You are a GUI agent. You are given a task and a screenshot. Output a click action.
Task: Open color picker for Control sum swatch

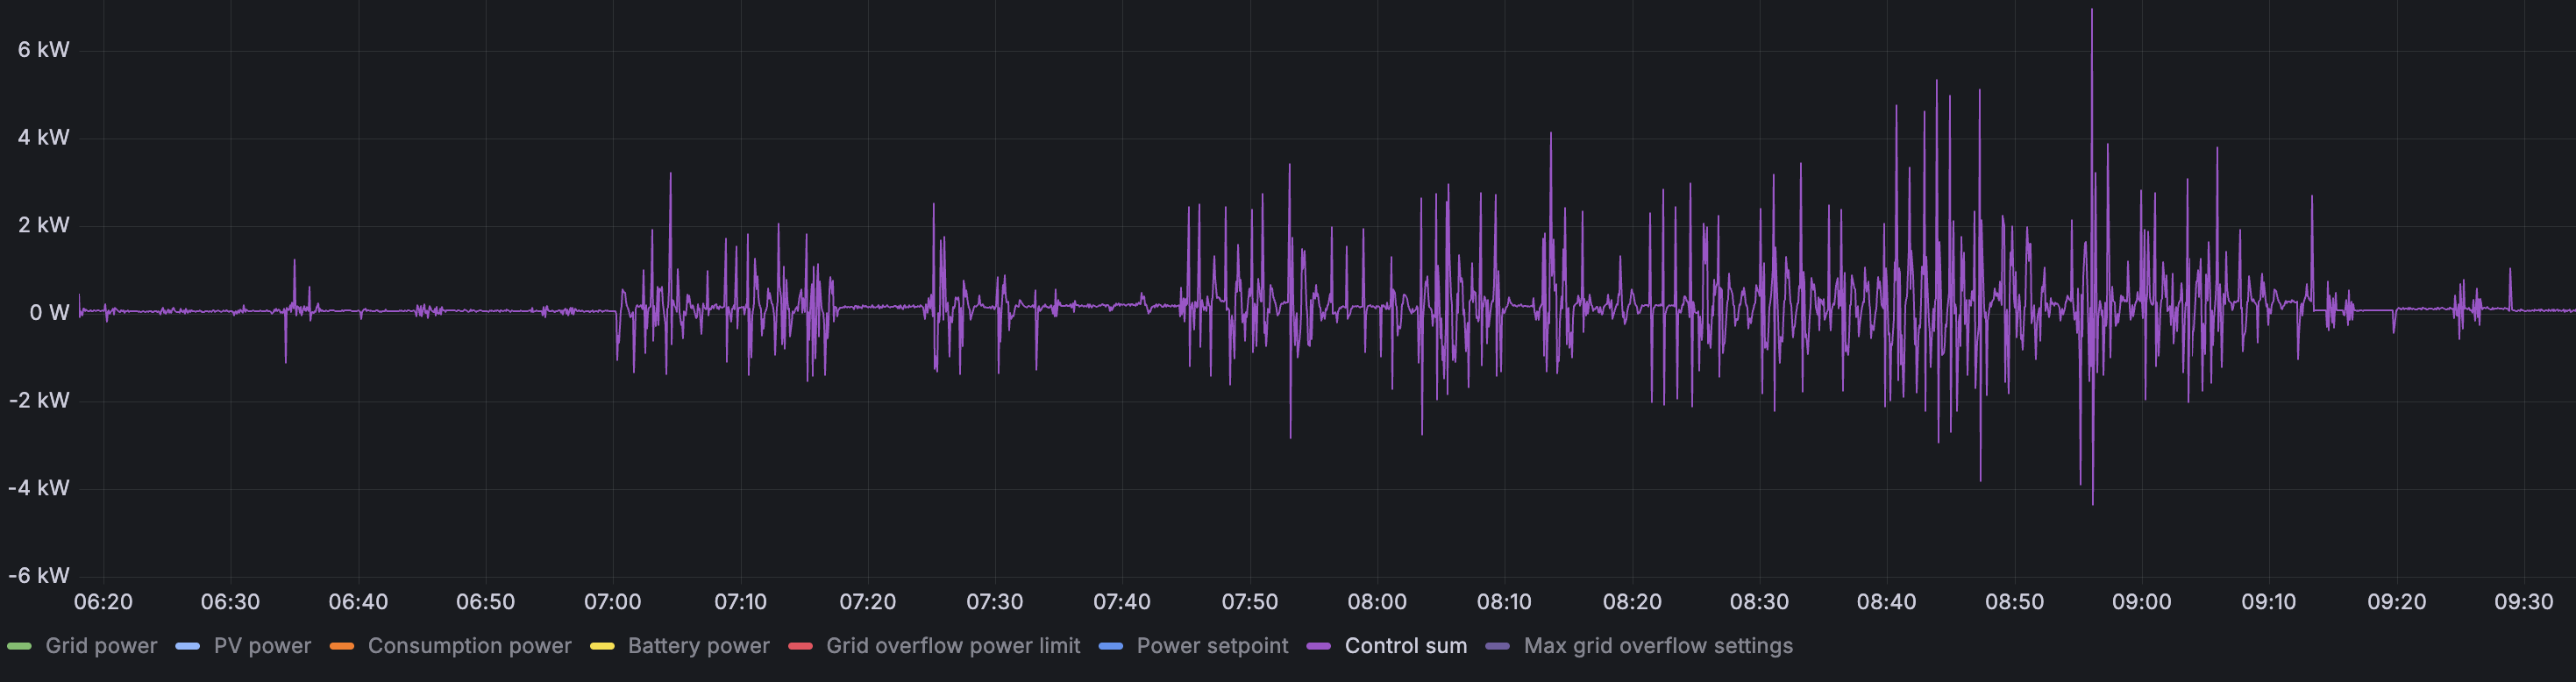point(1318,647)
